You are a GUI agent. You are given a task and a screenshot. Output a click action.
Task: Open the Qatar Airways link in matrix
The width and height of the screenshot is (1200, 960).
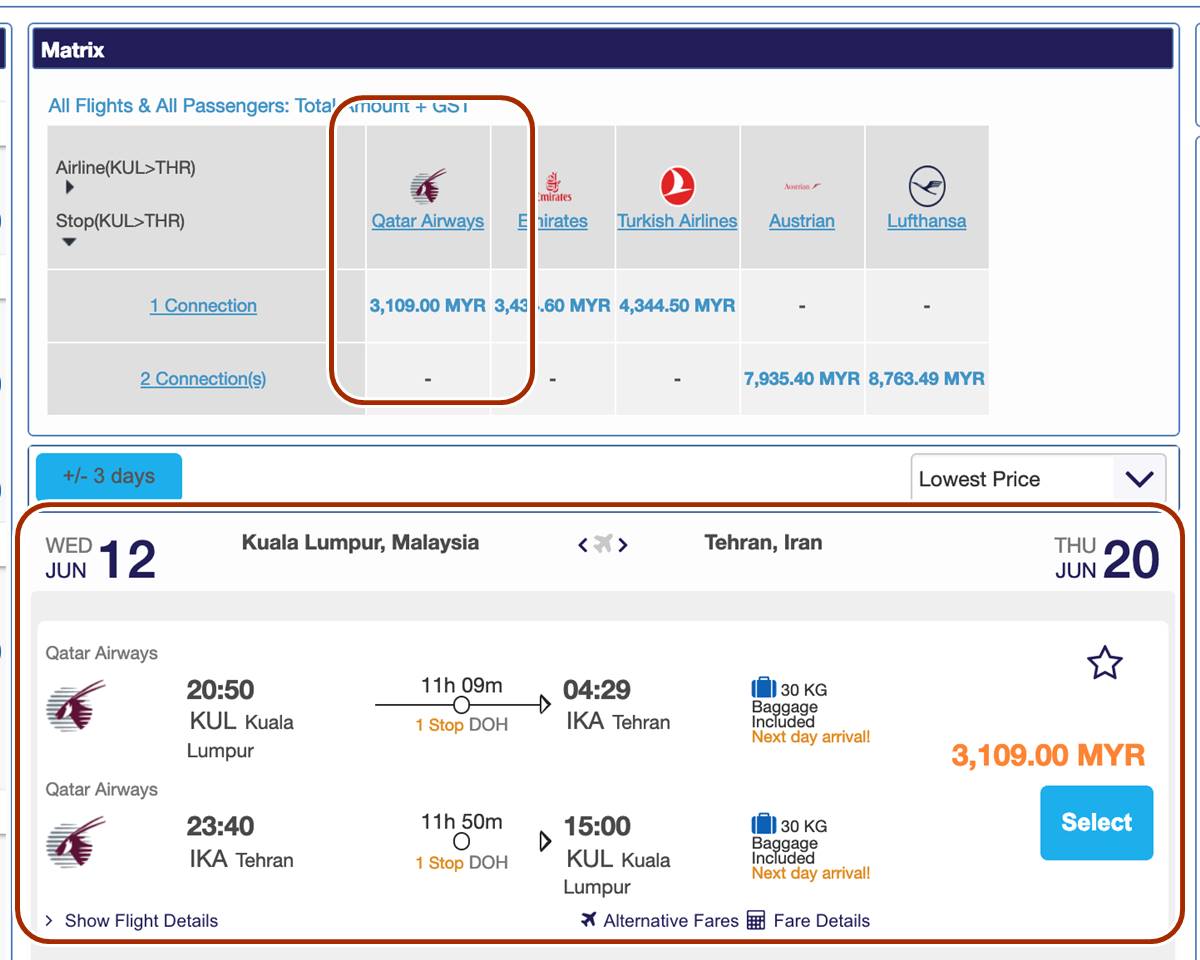pos(428,221)
